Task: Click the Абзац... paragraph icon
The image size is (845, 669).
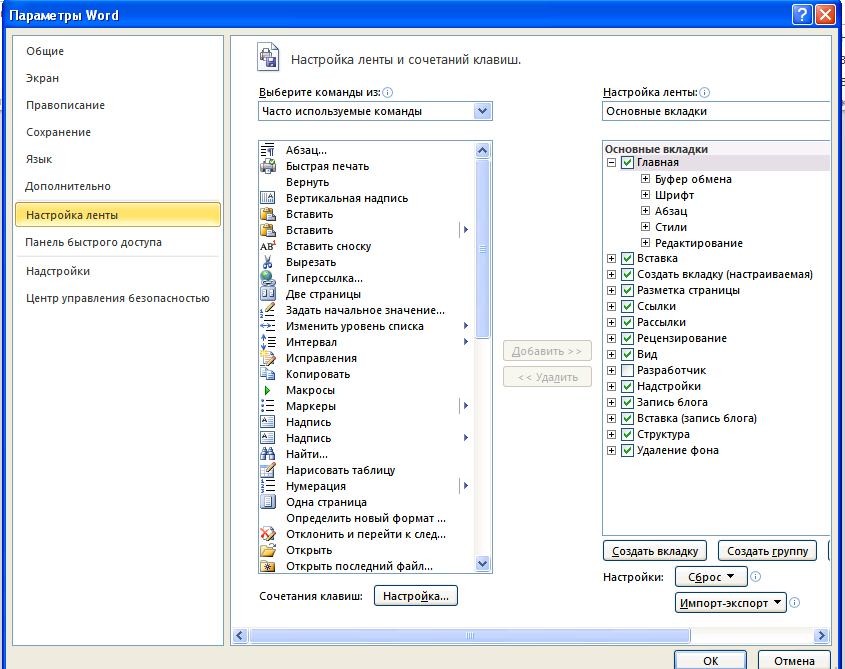Action: click(268, 150)
